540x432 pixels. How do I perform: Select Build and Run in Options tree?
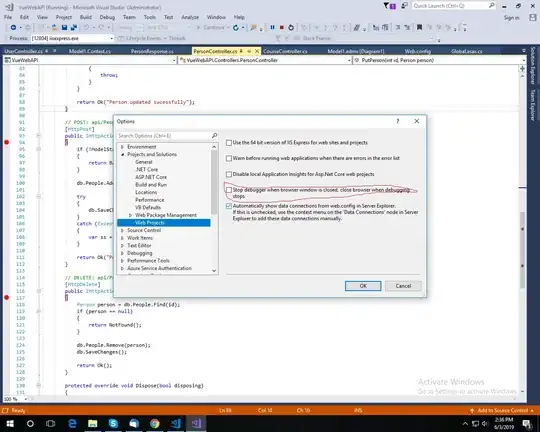coord(151,185)
